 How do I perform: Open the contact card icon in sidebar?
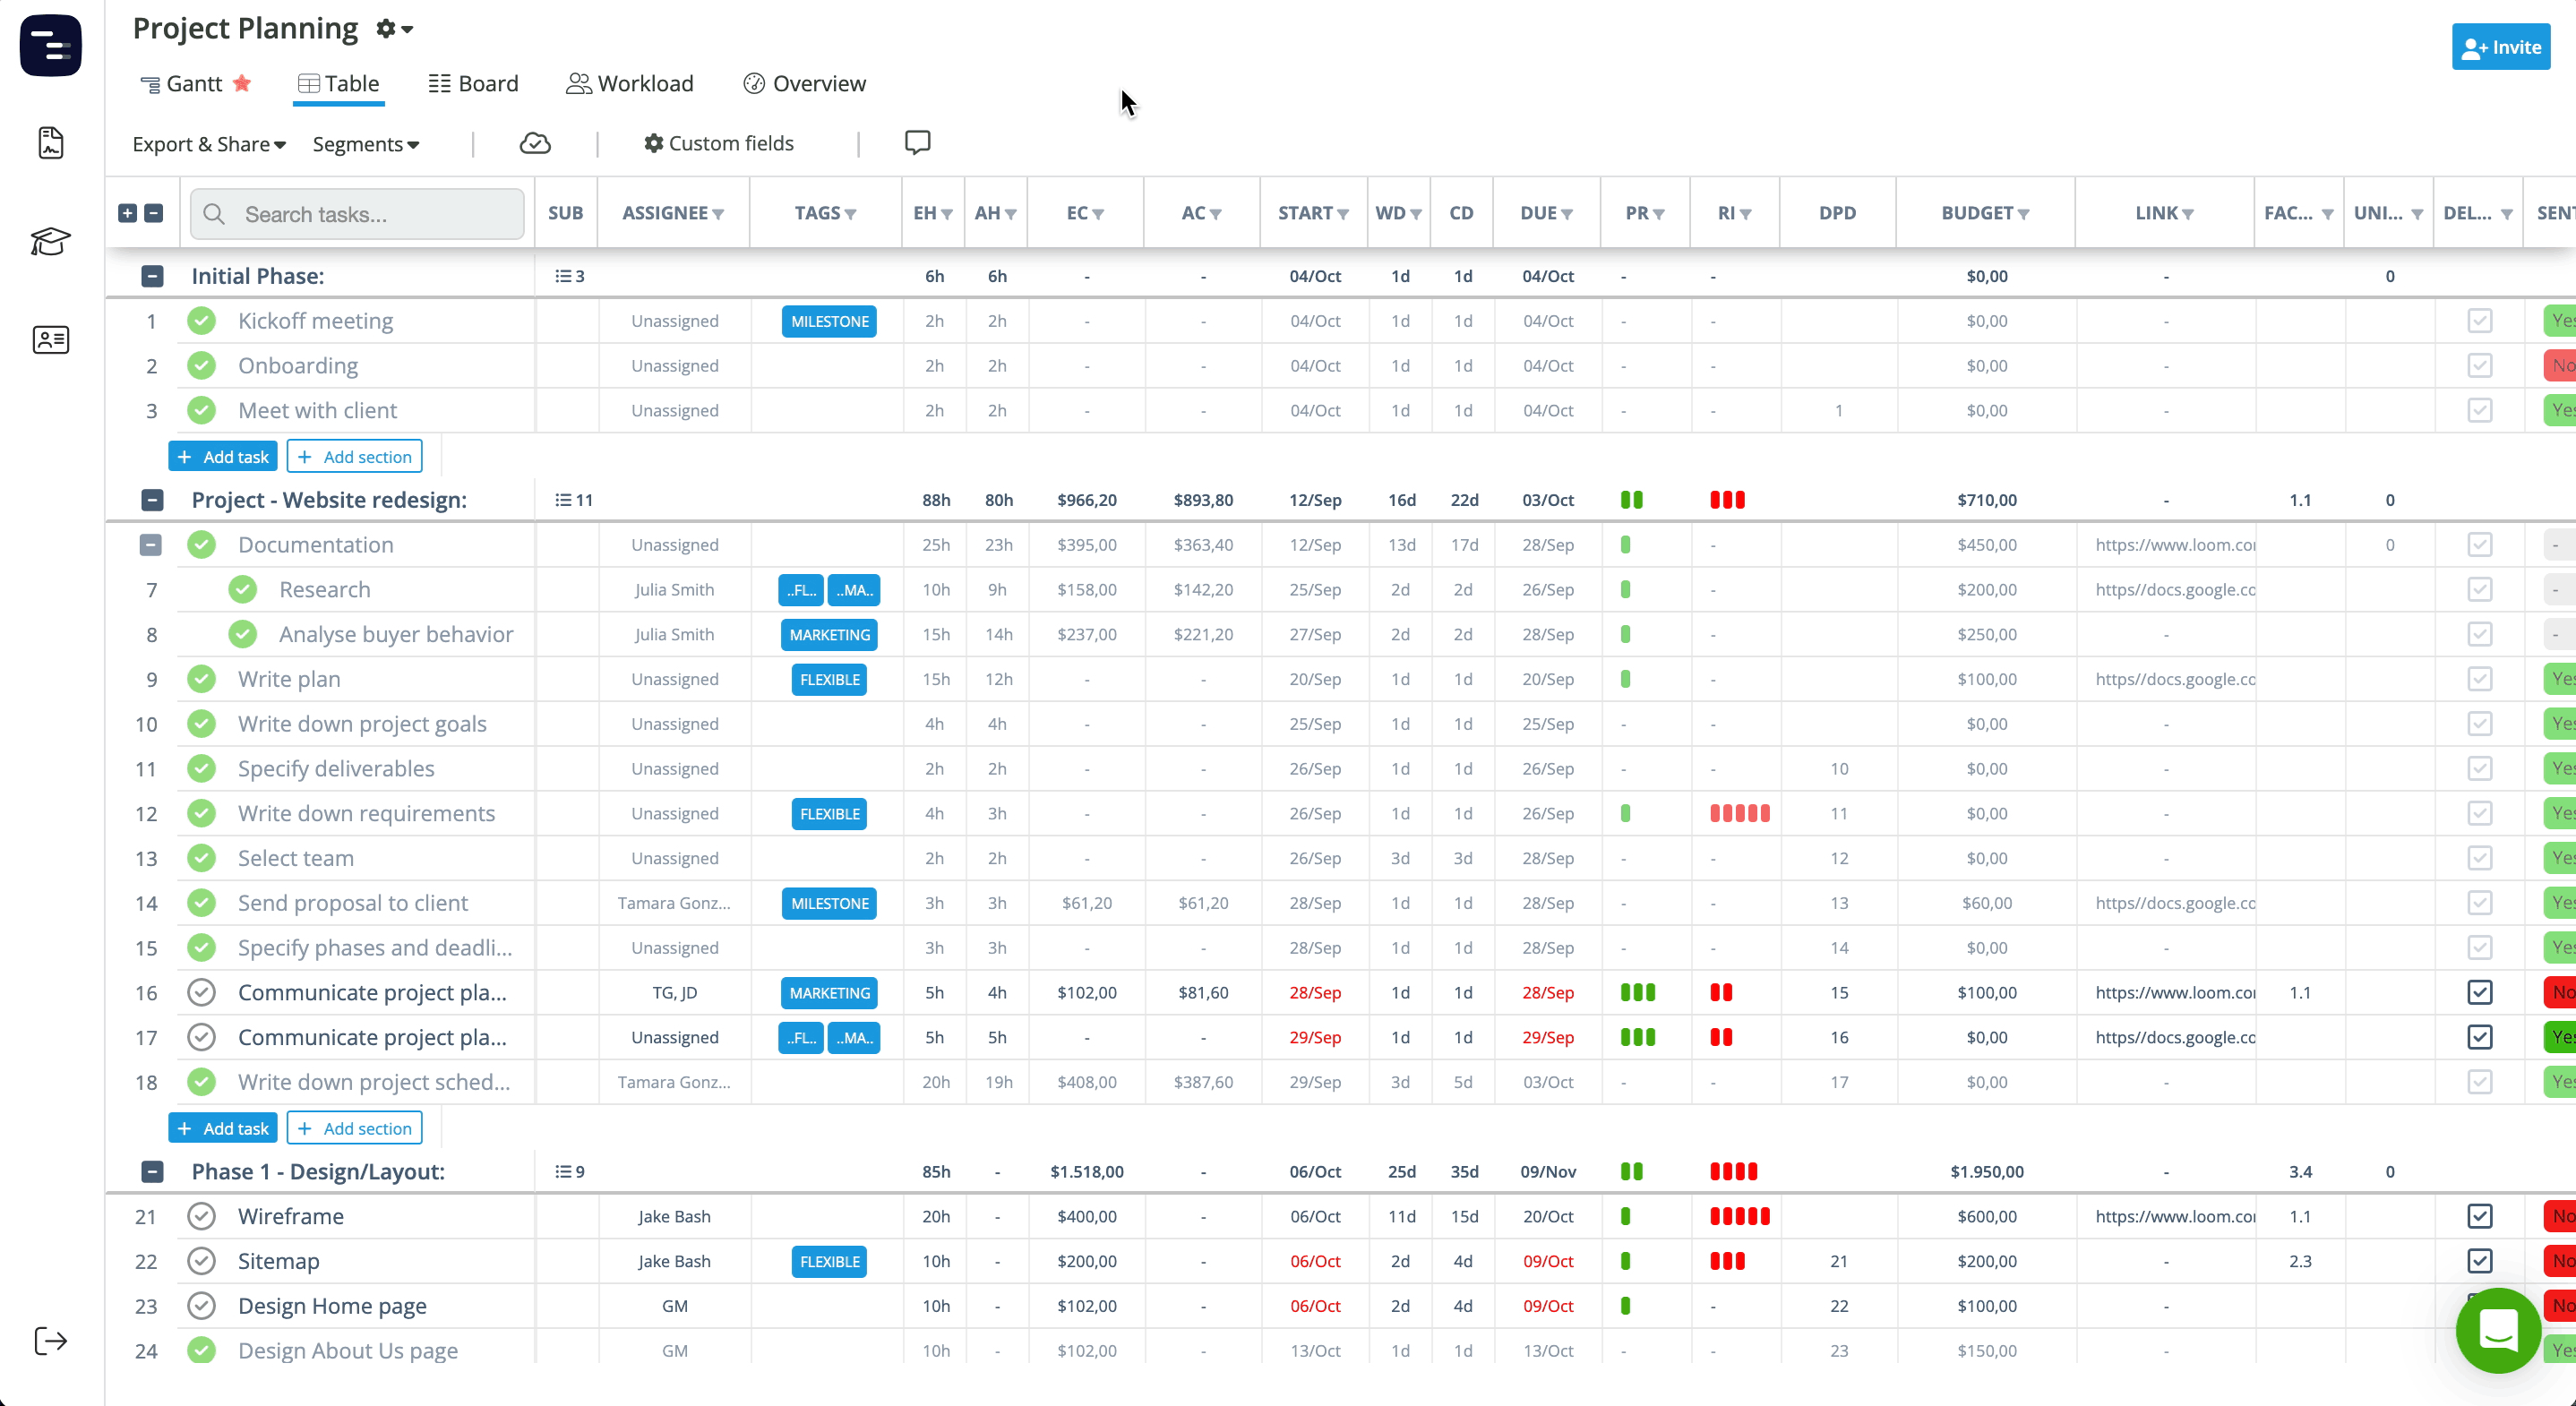click(x=50, y=340)
